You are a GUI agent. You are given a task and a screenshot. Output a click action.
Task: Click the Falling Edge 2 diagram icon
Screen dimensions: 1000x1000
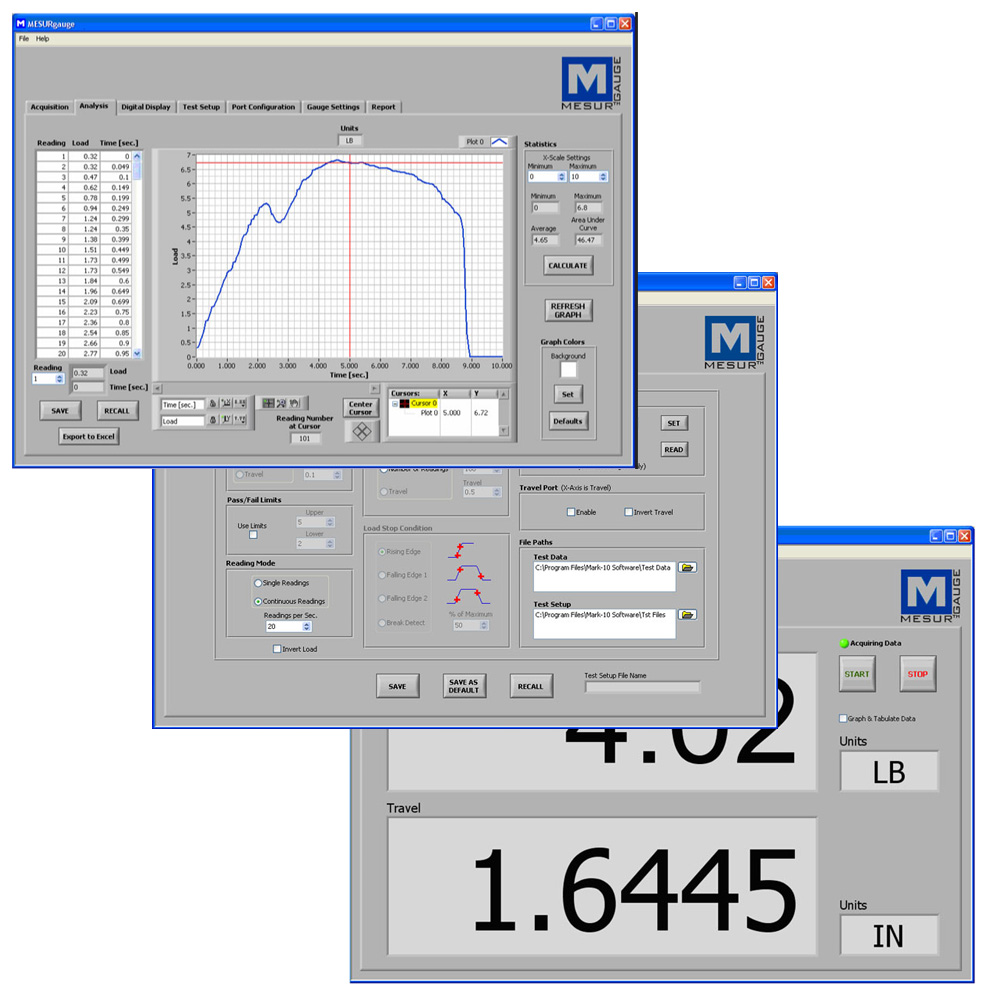tap(469, 597)
